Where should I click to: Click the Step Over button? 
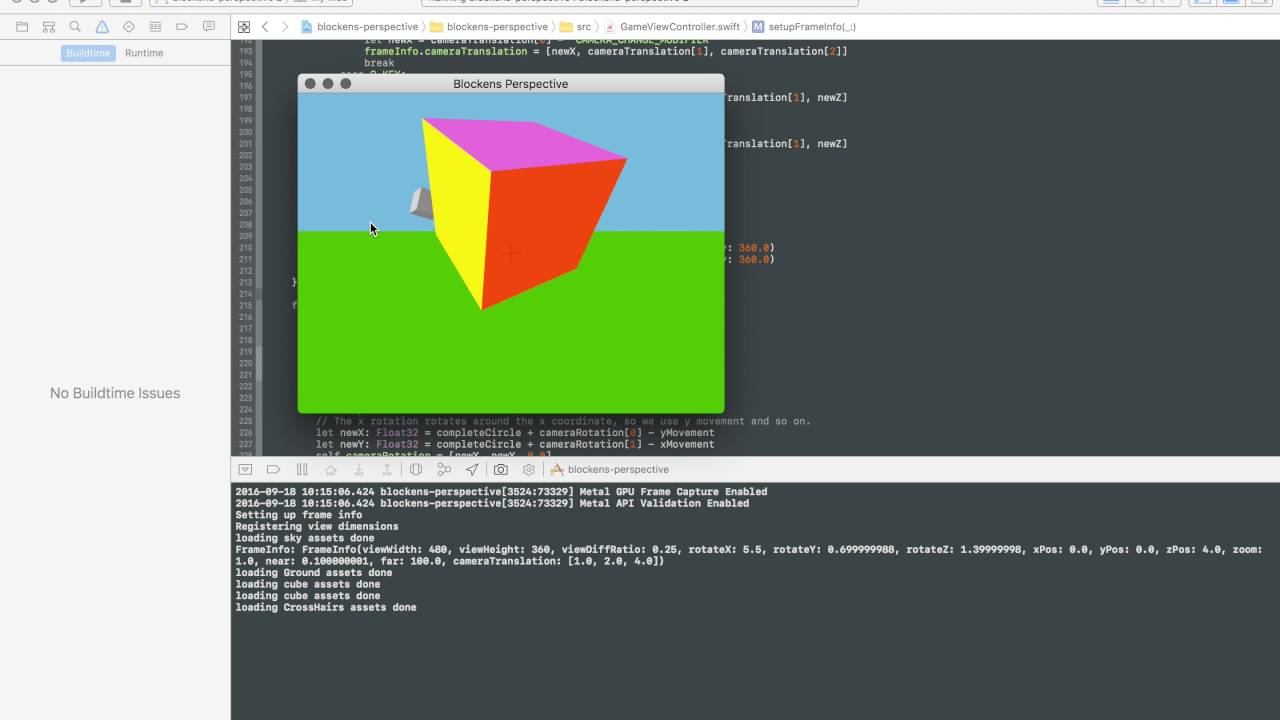click(x=330, y=469)
